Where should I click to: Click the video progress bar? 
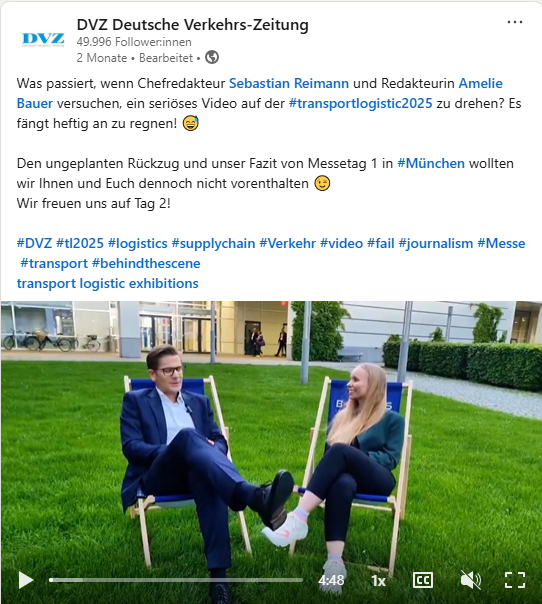pos(176,580)
